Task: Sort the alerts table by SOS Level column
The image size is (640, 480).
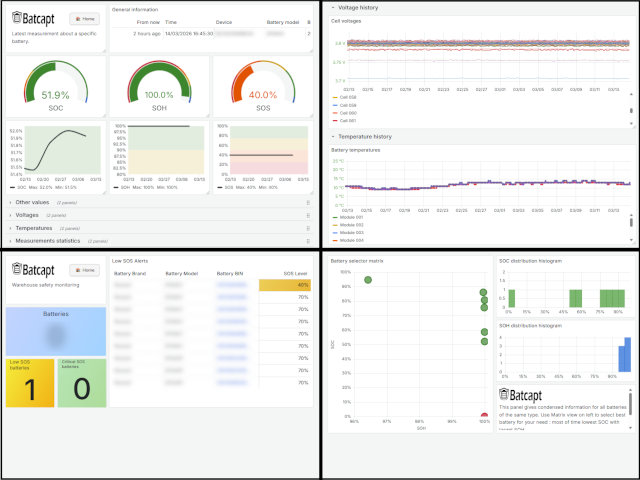Action: coord(295,273)
